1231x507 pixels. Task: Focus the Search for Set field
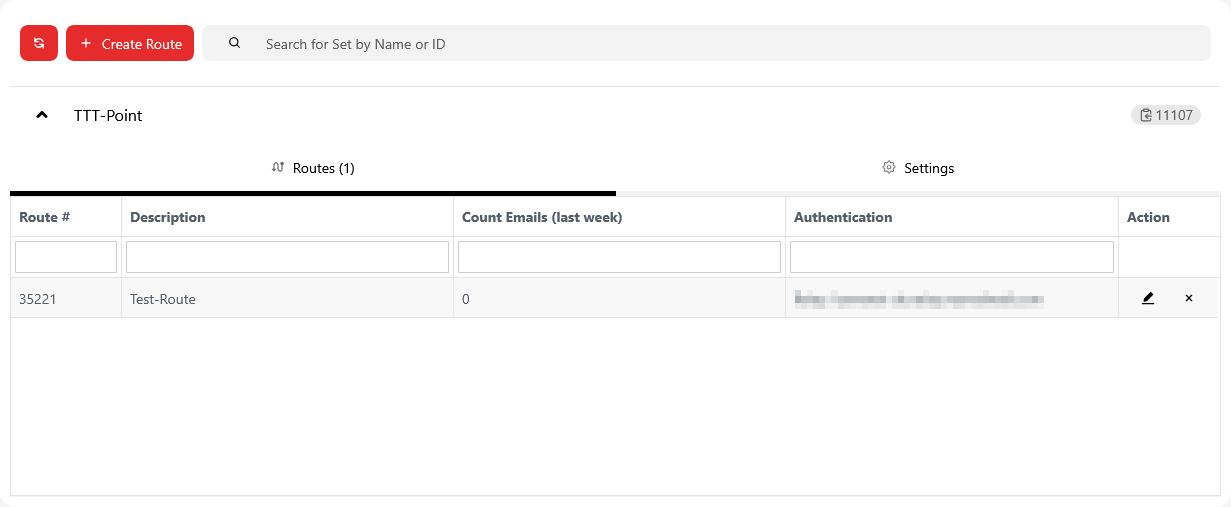coord(700,44)
